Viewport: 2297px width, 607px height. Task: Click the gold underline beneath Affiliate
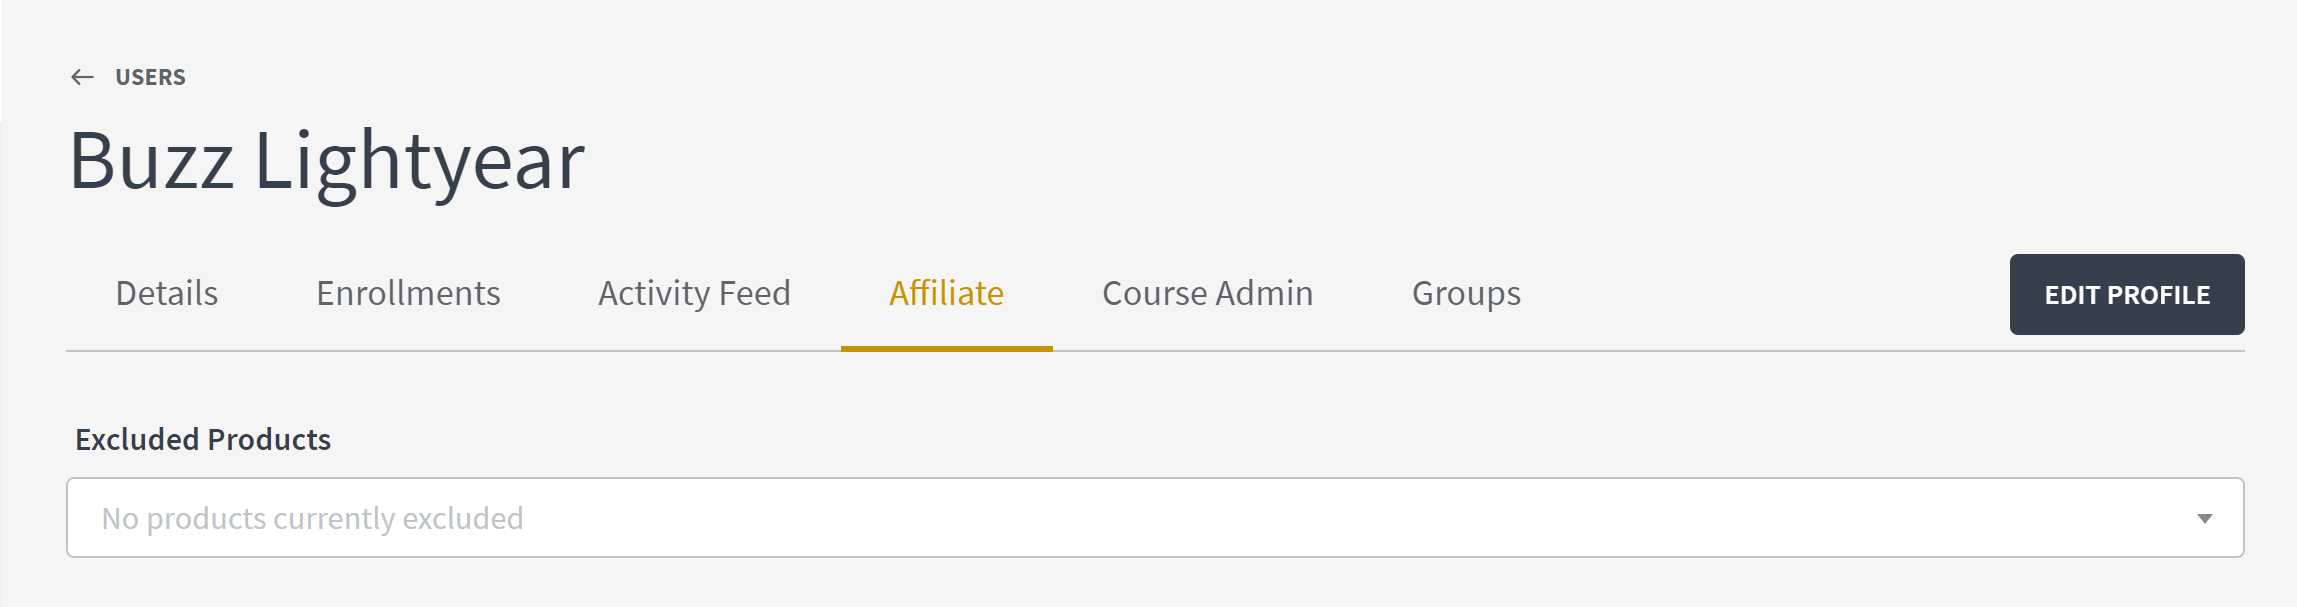[946, 348]
